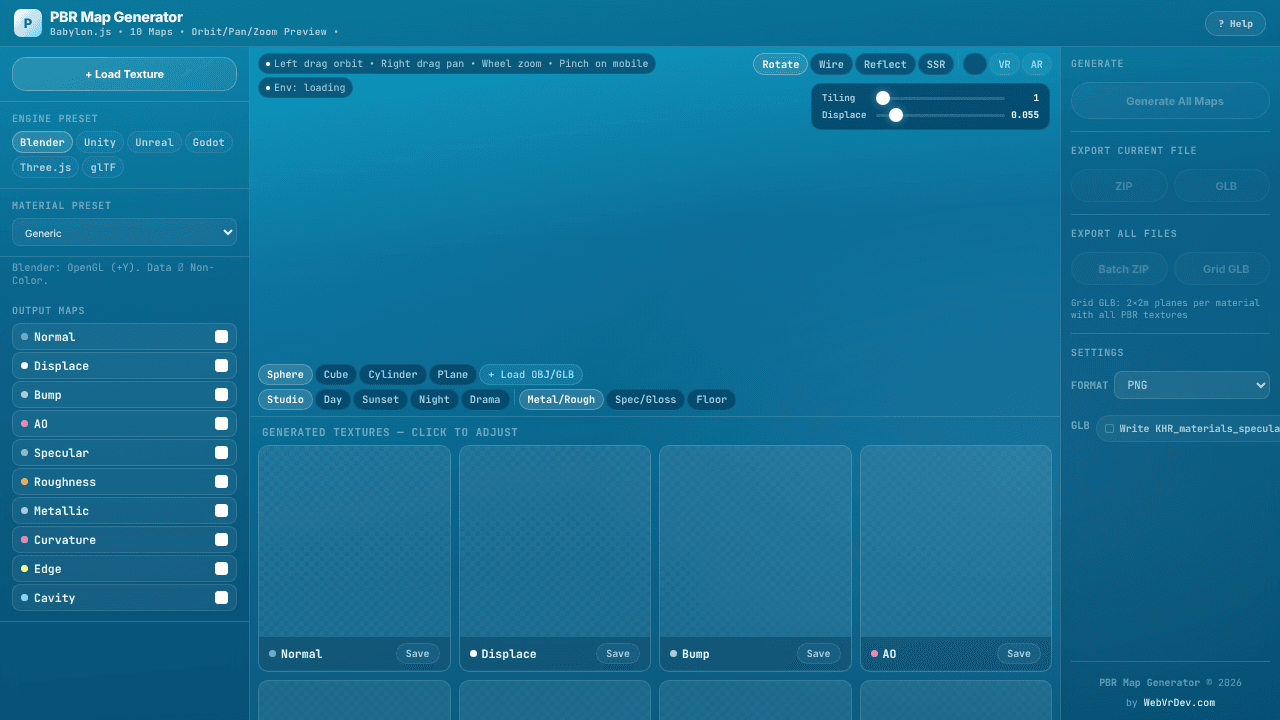Choose the Sunset environment

coord(380,399)
